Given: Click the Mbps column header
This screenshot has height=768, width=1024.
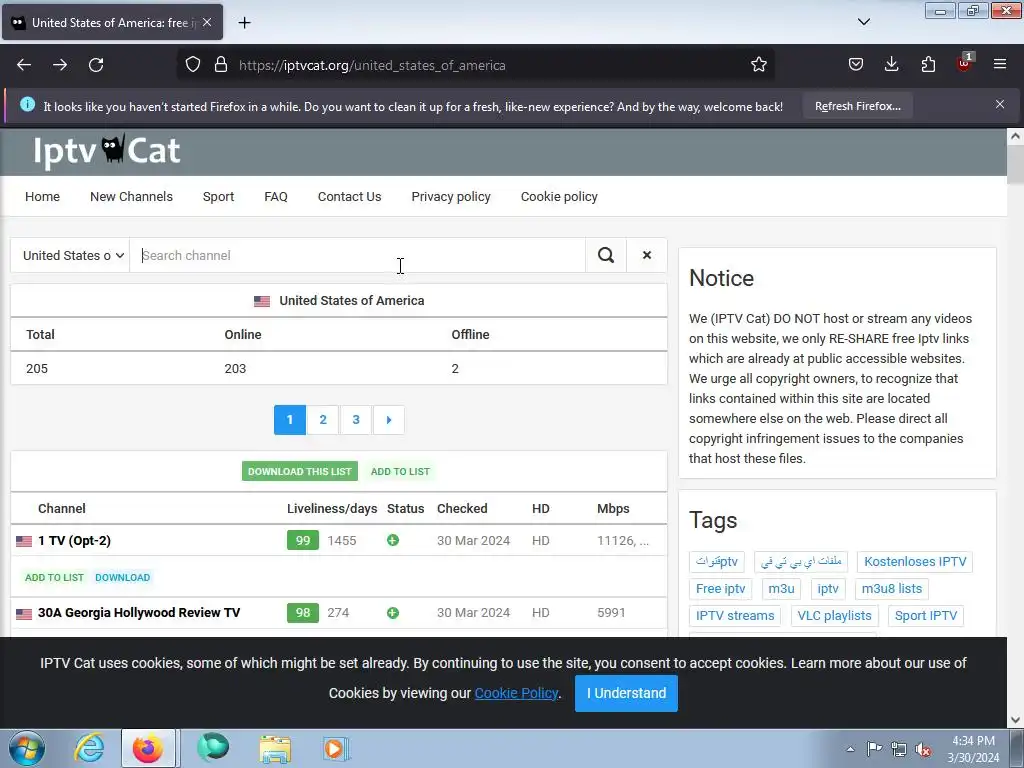Looking at the screenshot, I should click(x=613, y=509).
